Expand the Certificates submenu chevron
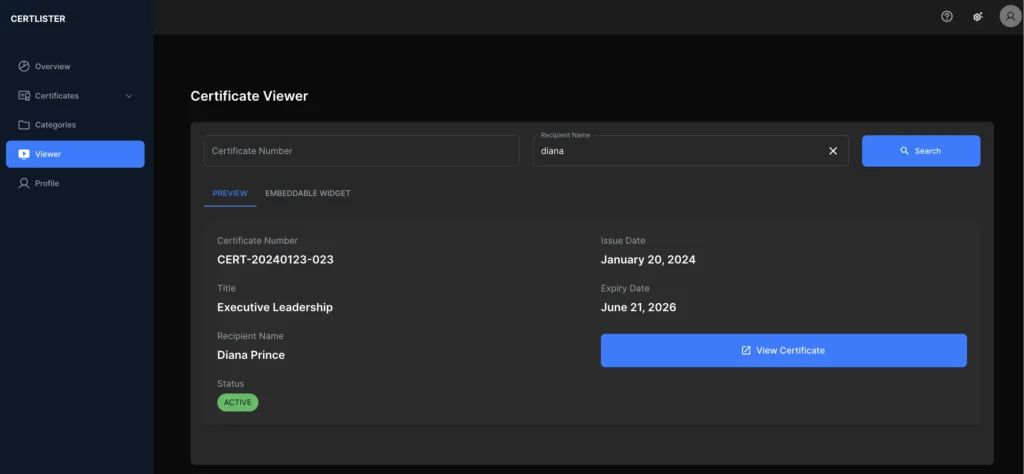This screenshot has width=1024, height=474. (129, 96)
